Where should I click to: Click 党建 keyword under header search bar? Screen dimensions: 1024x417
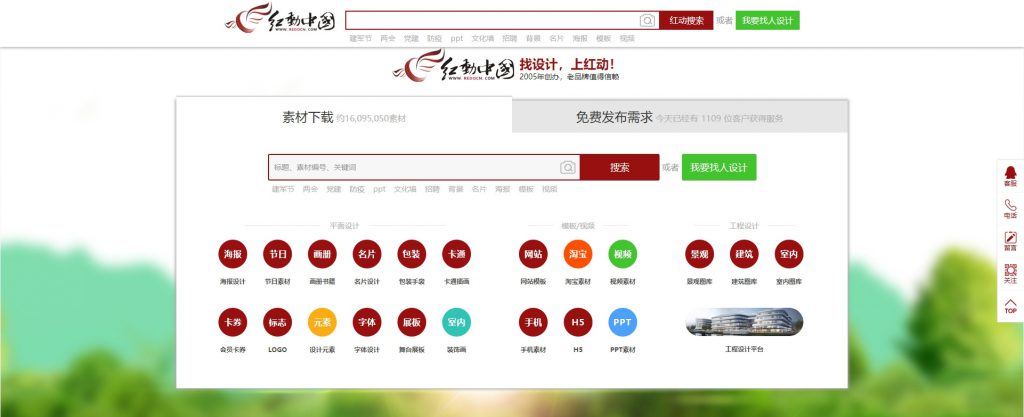coord(411,39)
